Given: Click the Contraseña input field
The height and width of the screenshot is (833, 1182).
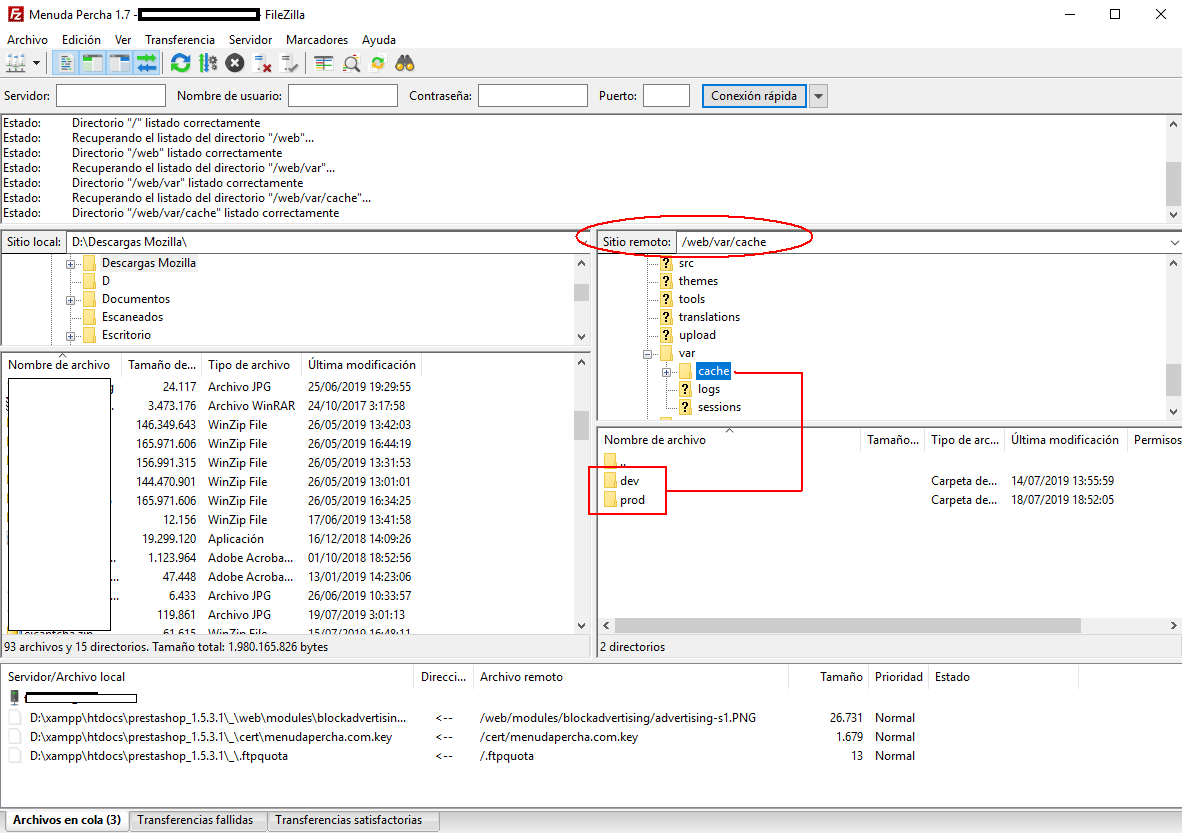Looking at the screenshot, I should (x=533, y=96).
